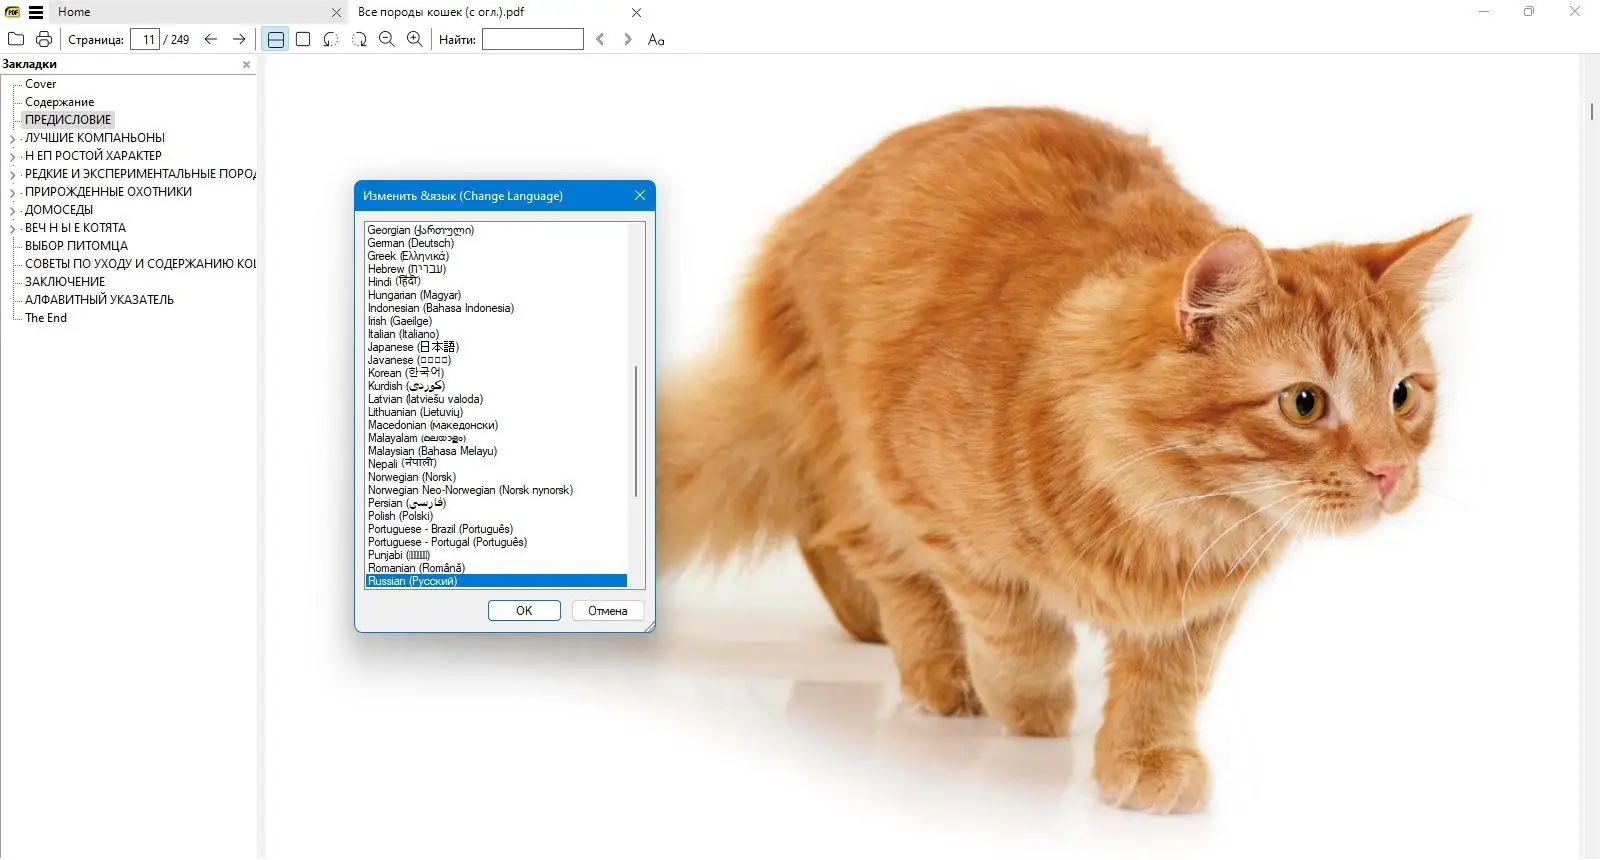This screenshot has width=1600, height=860.
Task: Select Polish (Polski) language
Action: tap(400, 516)
